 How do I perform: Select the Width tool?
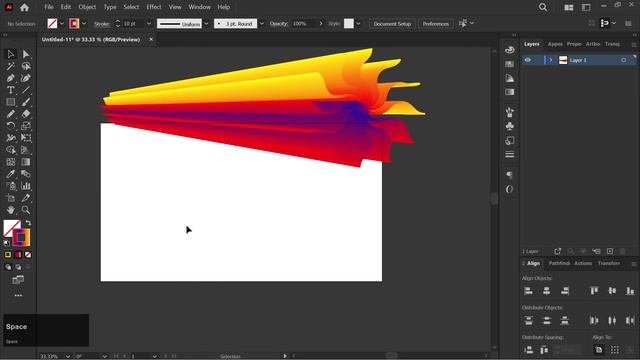point(11,138)
